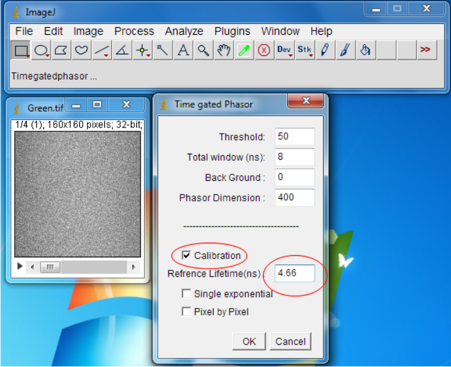
Task: Select the Rectangle selection tool
Action: click(x=21, y=50)
